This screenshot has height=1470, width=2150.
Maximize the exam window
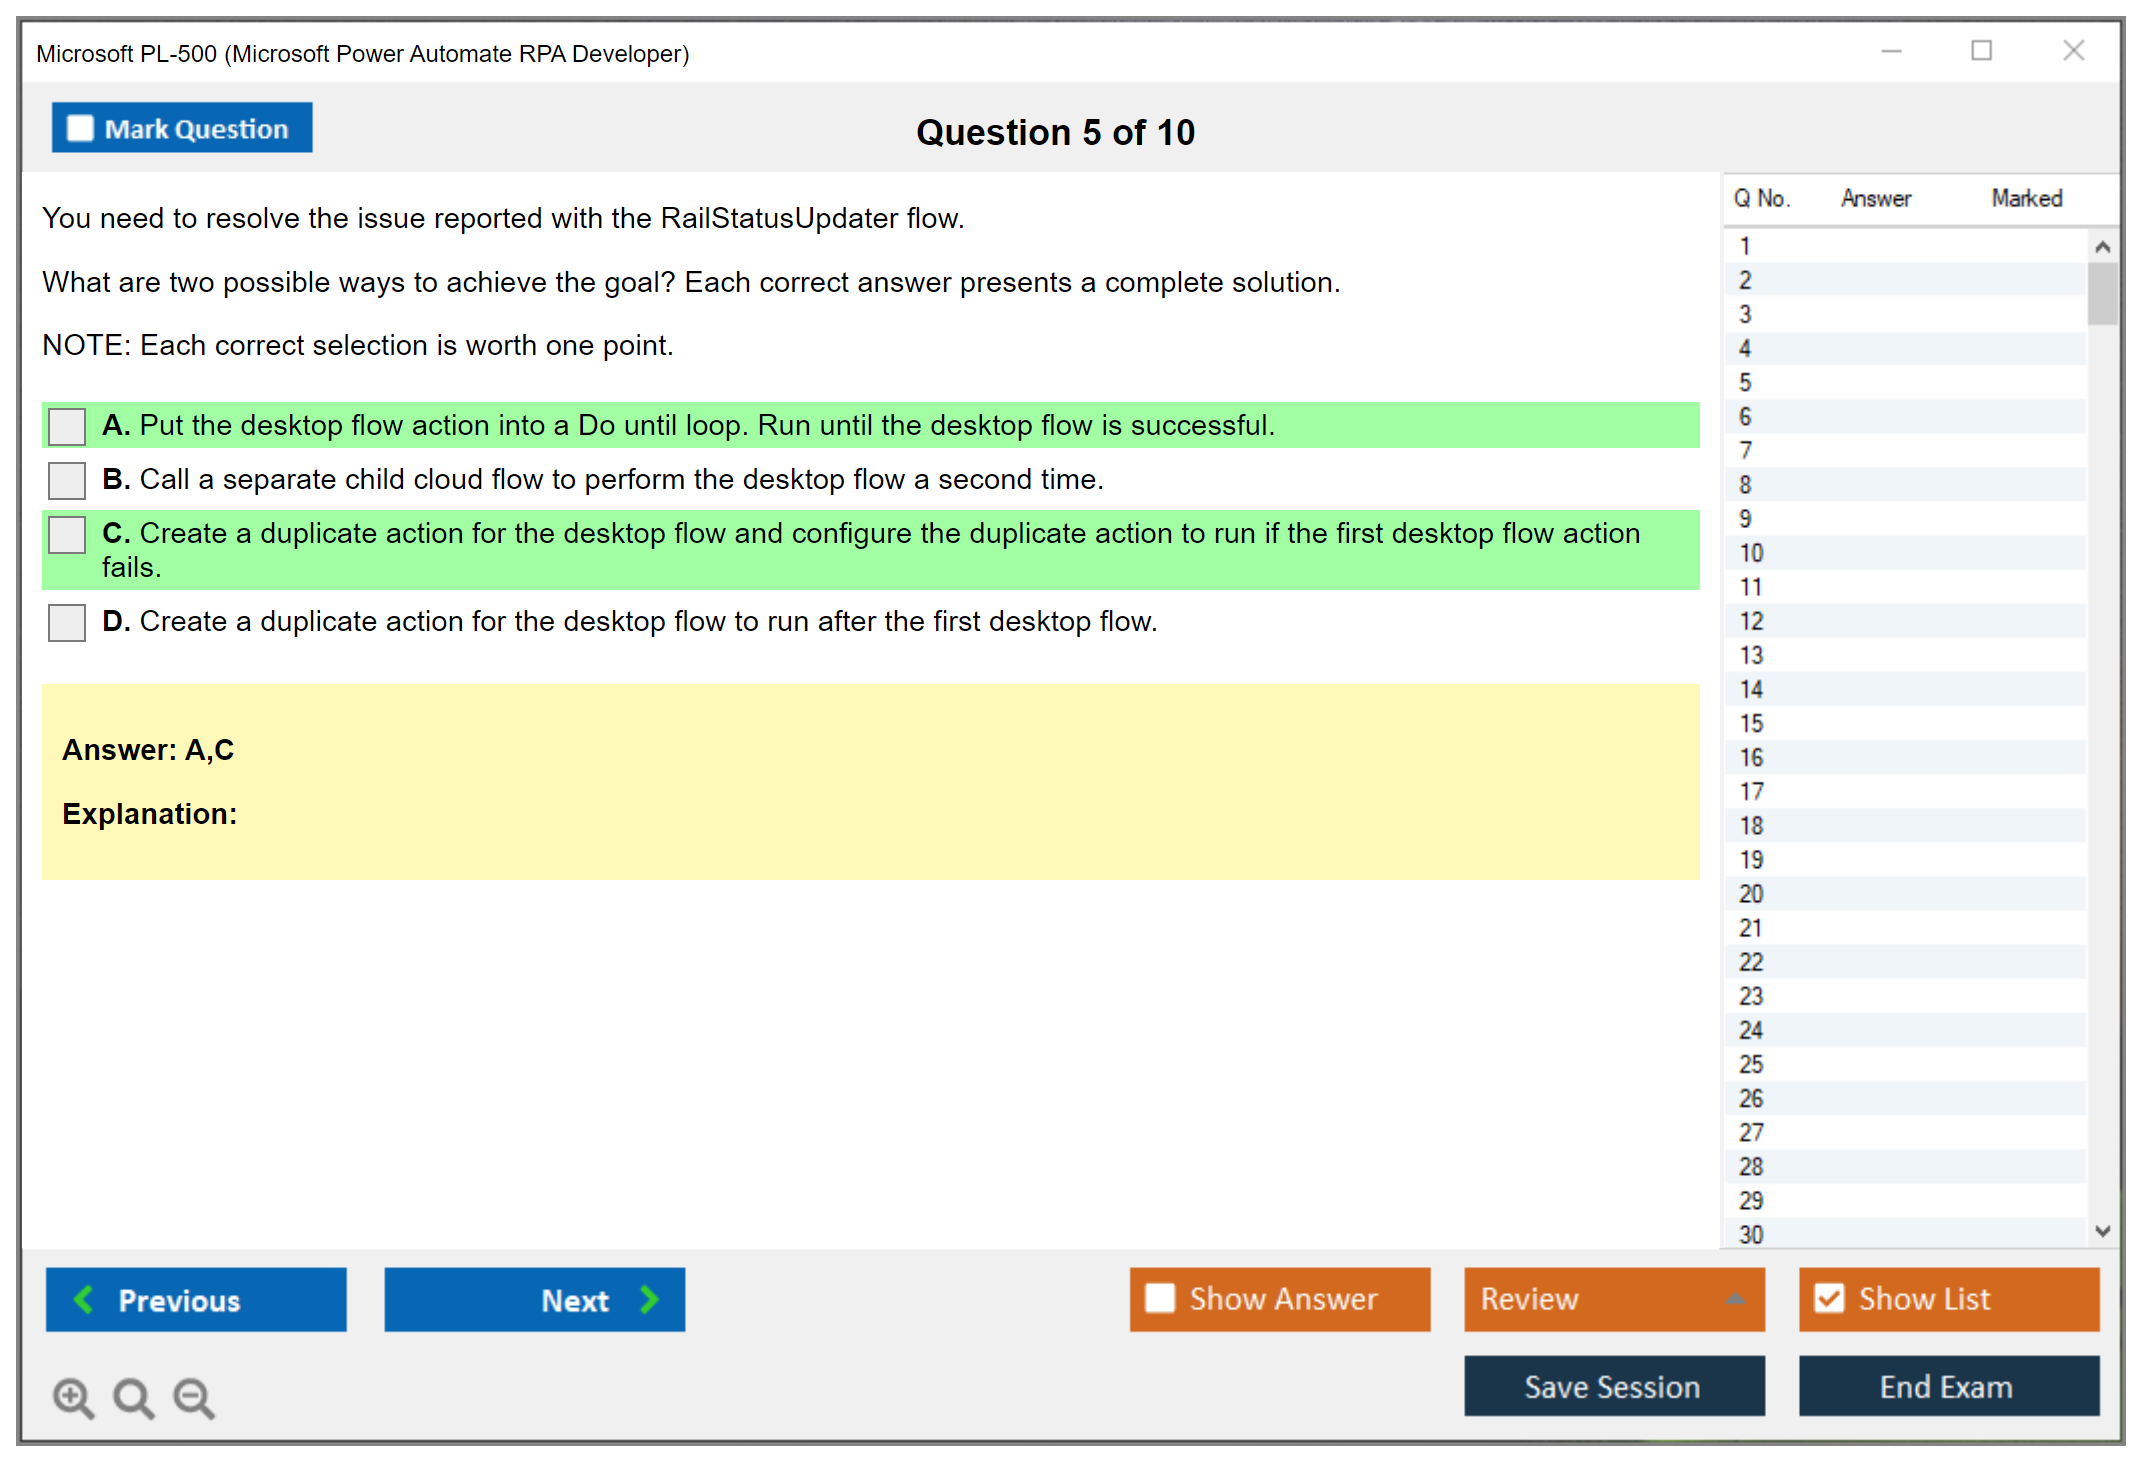[1981, 51]
